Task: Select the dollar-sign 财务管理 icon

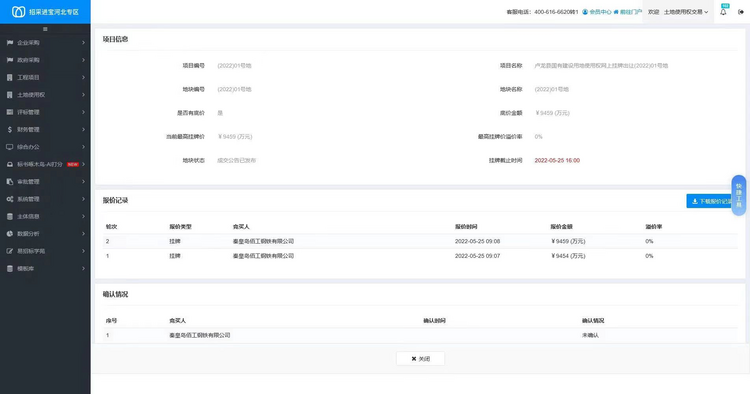Action: point(10,130)
